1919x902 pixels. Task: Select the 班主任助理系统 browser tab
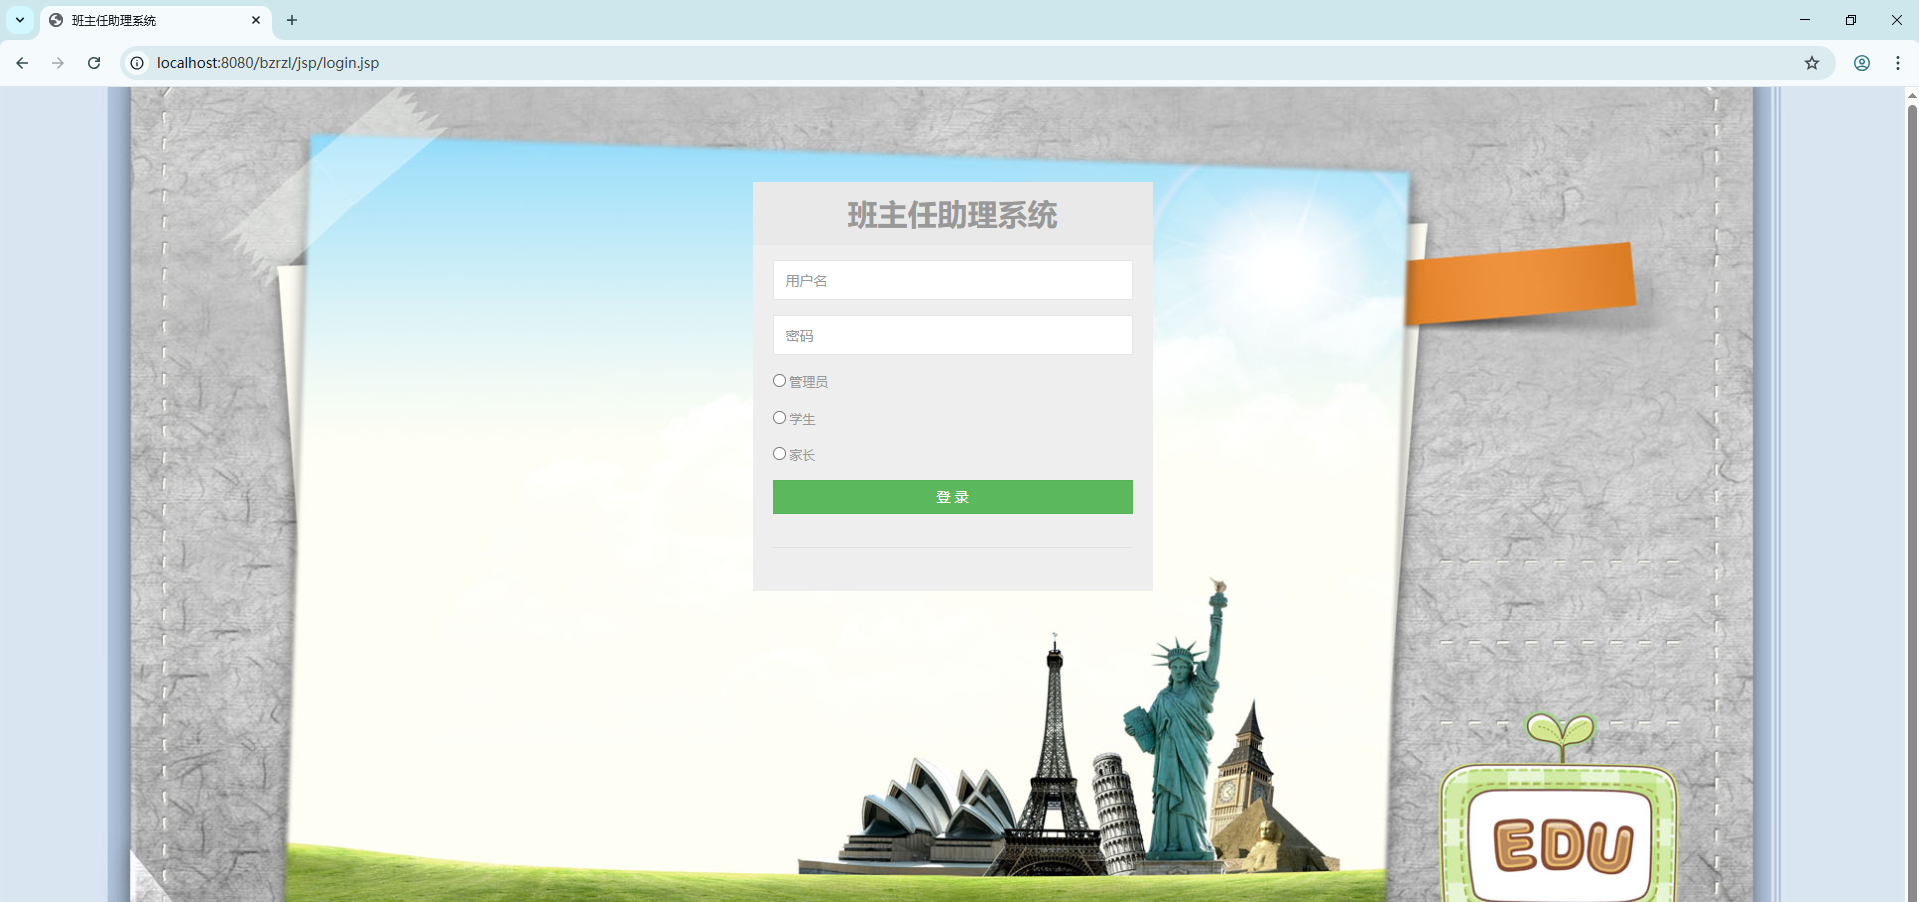point(156,20)
